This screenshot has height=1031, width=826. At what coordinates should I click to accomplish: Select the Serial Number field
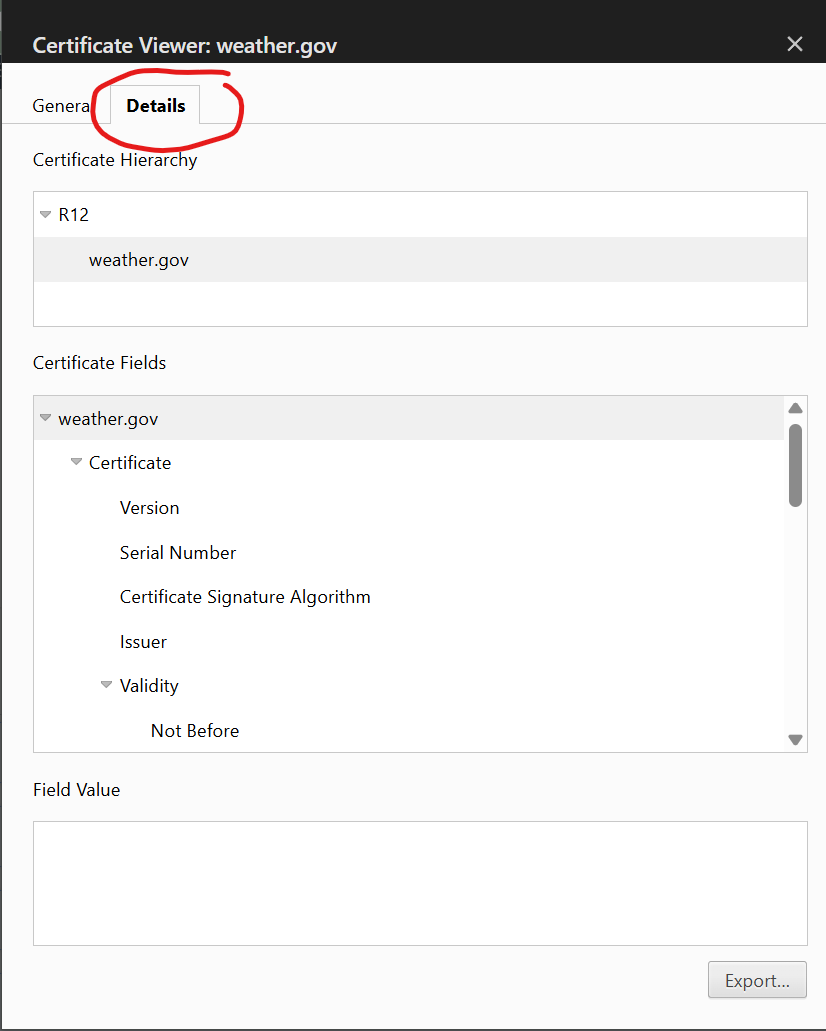[408, 552]
